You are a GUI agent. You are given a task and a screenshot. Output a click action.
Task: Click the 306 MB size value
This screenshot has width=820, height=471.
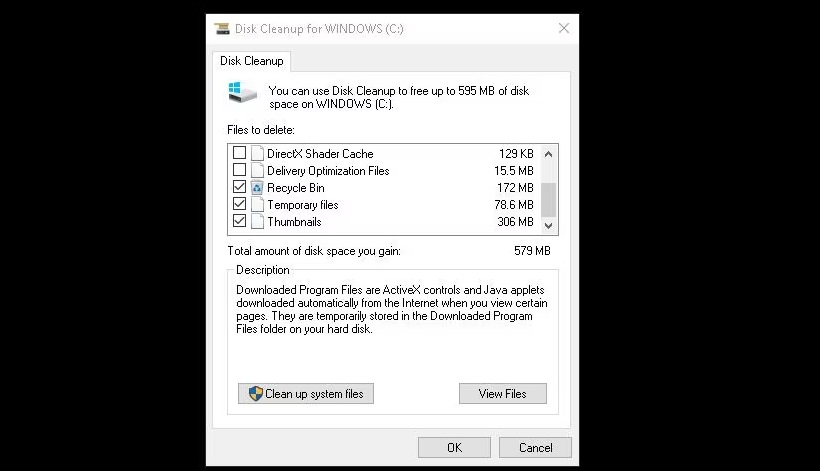(515, 222)
